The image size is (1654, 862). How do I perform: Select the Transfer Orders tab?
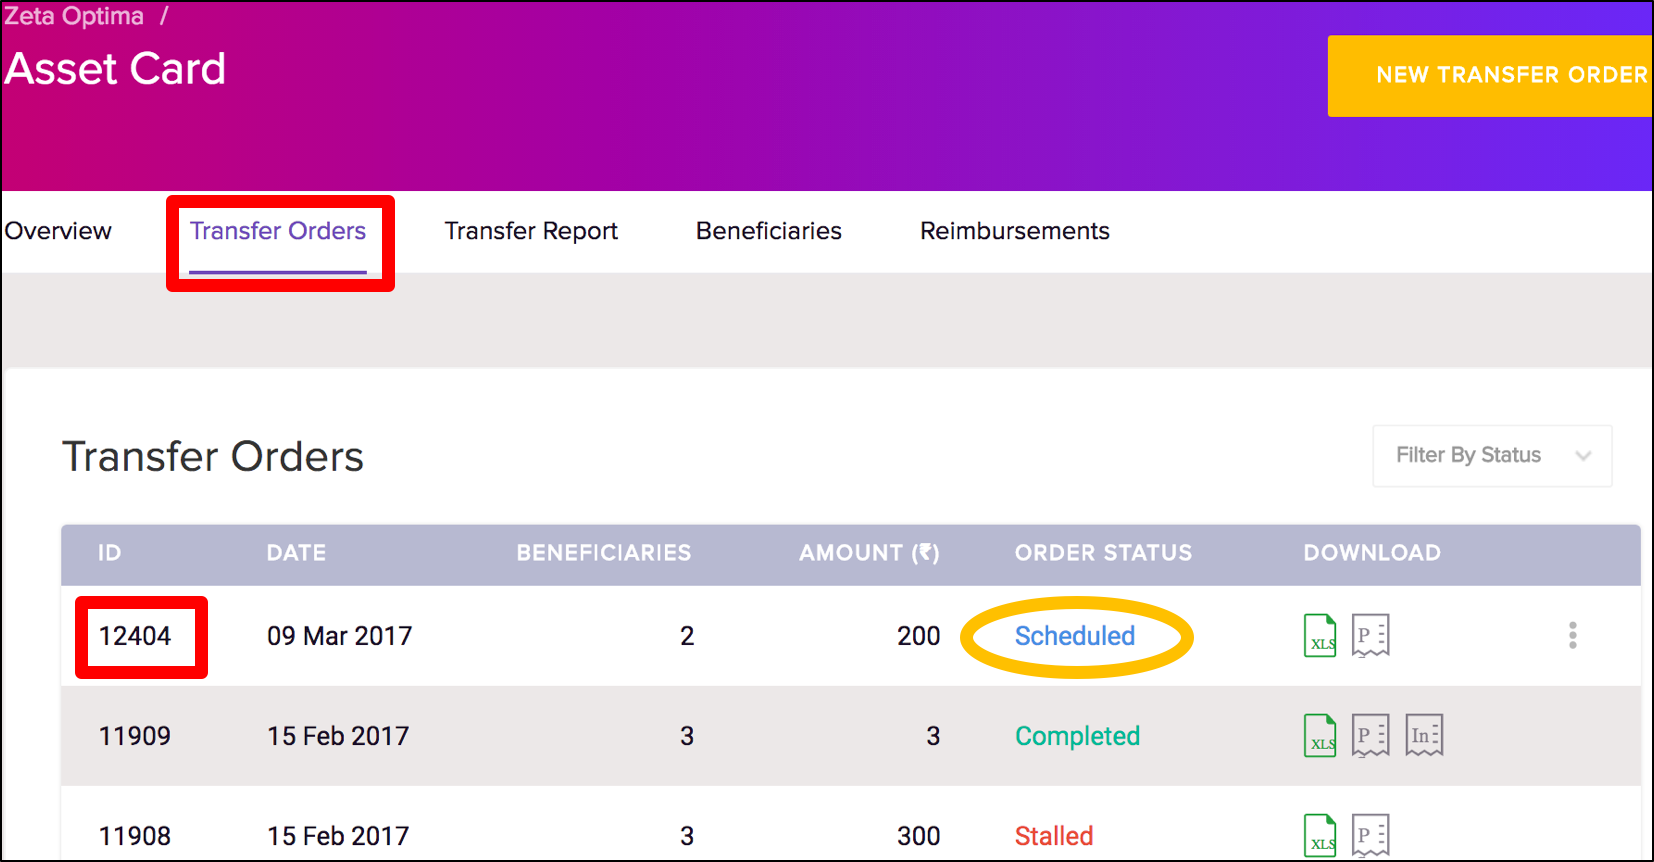click(x=278, y=231)
